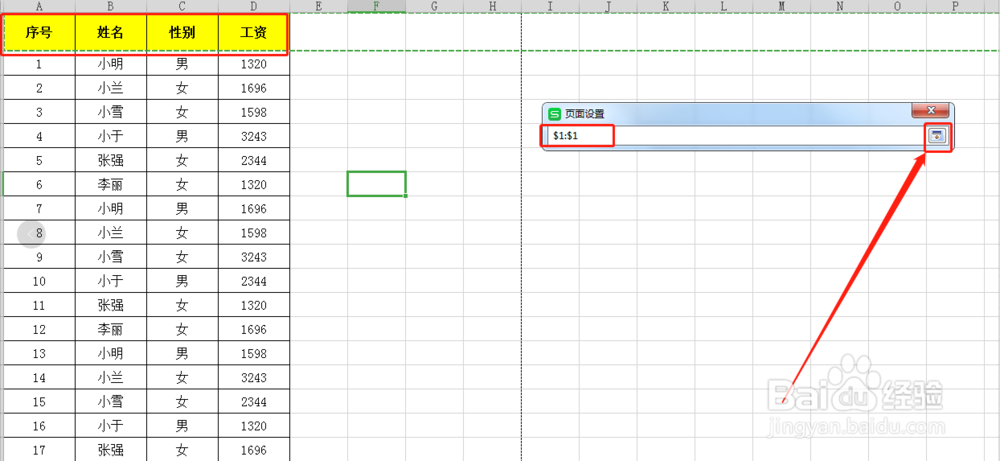Select column P header
Screen dimensions: 1000x461
(x=955, y=6)
